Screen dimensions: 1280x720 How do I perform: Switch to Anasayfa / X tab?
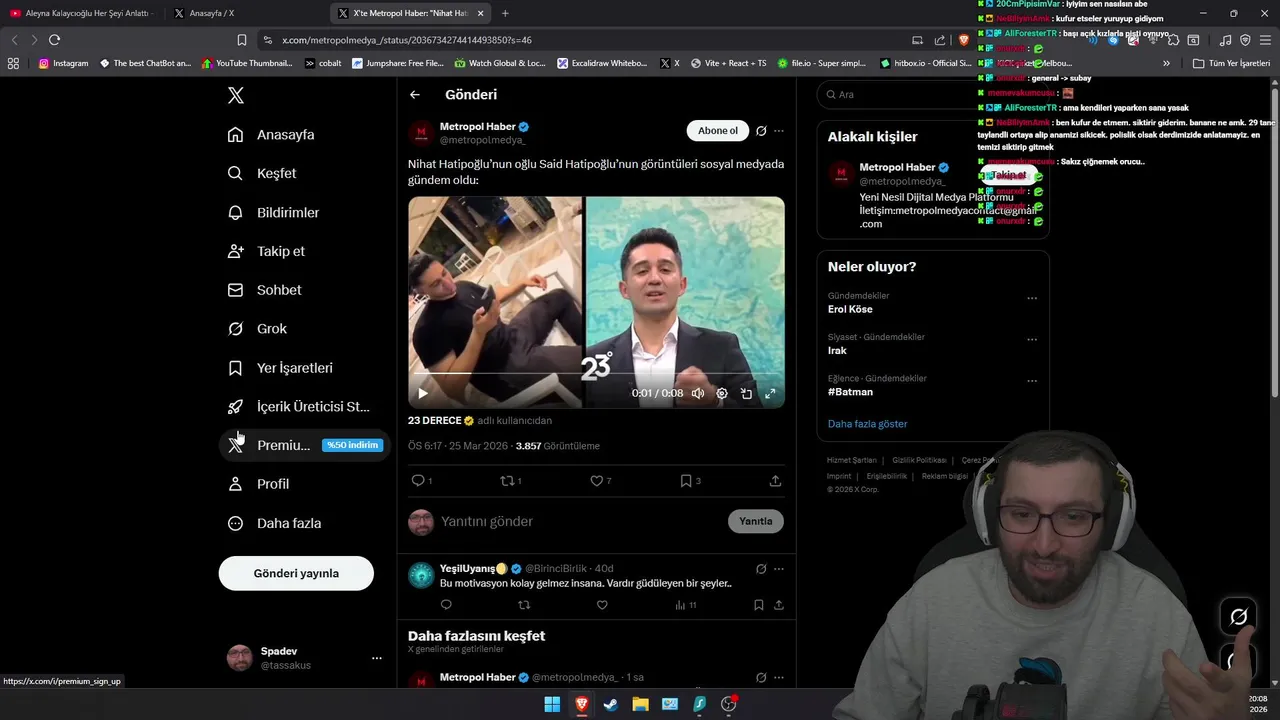(246, 13)
